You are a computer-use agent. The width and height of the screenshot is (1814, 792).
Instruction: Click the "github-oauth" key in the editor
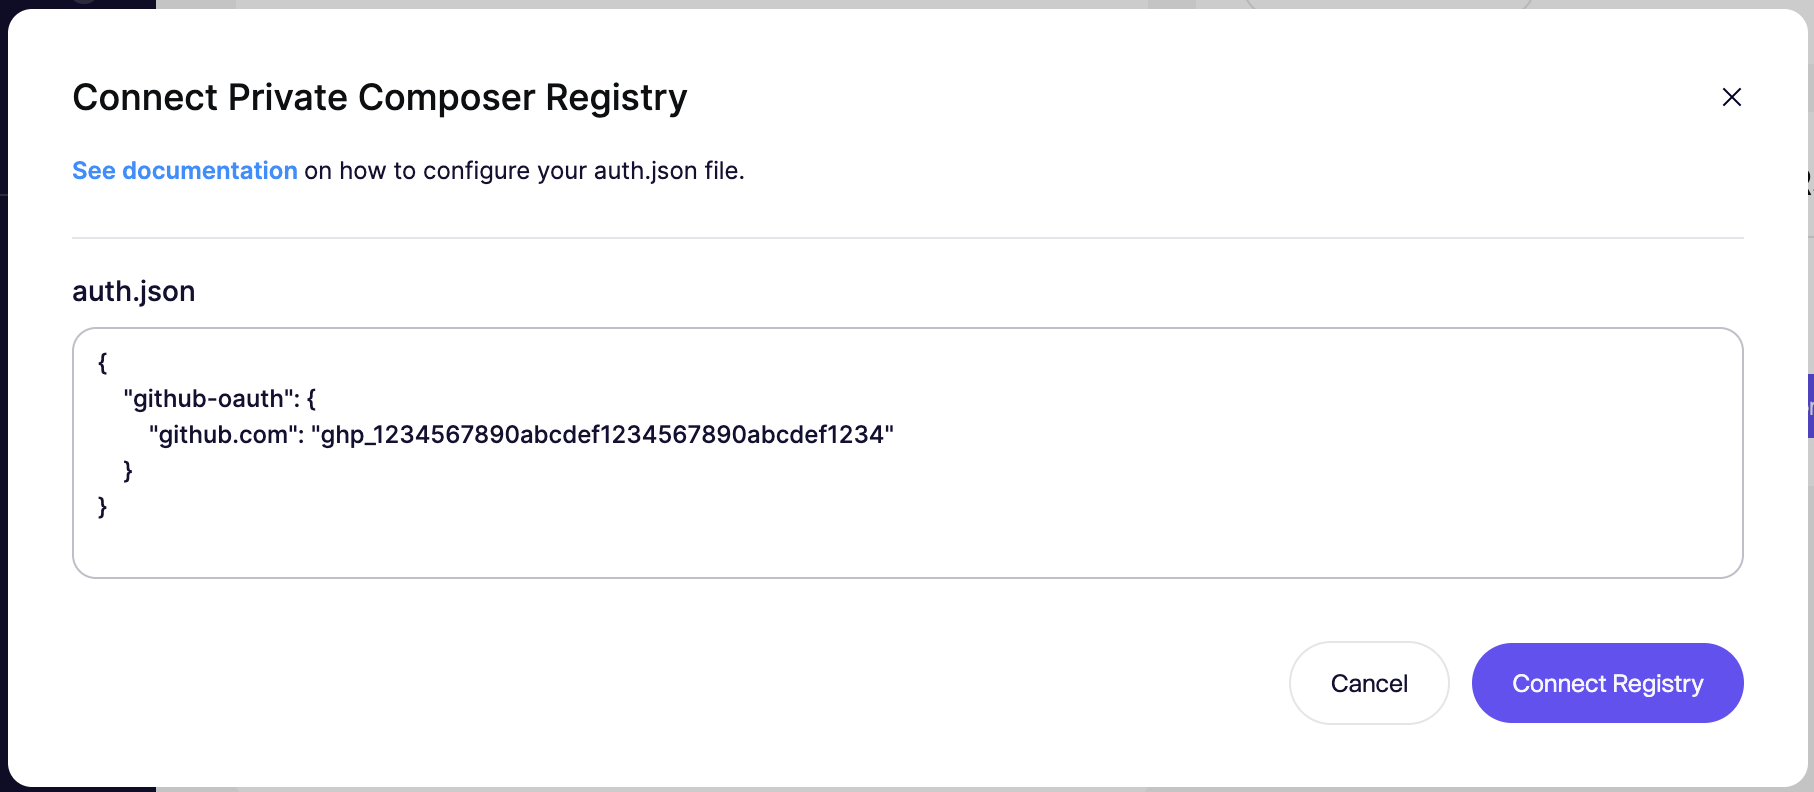[x=210, y=399]
